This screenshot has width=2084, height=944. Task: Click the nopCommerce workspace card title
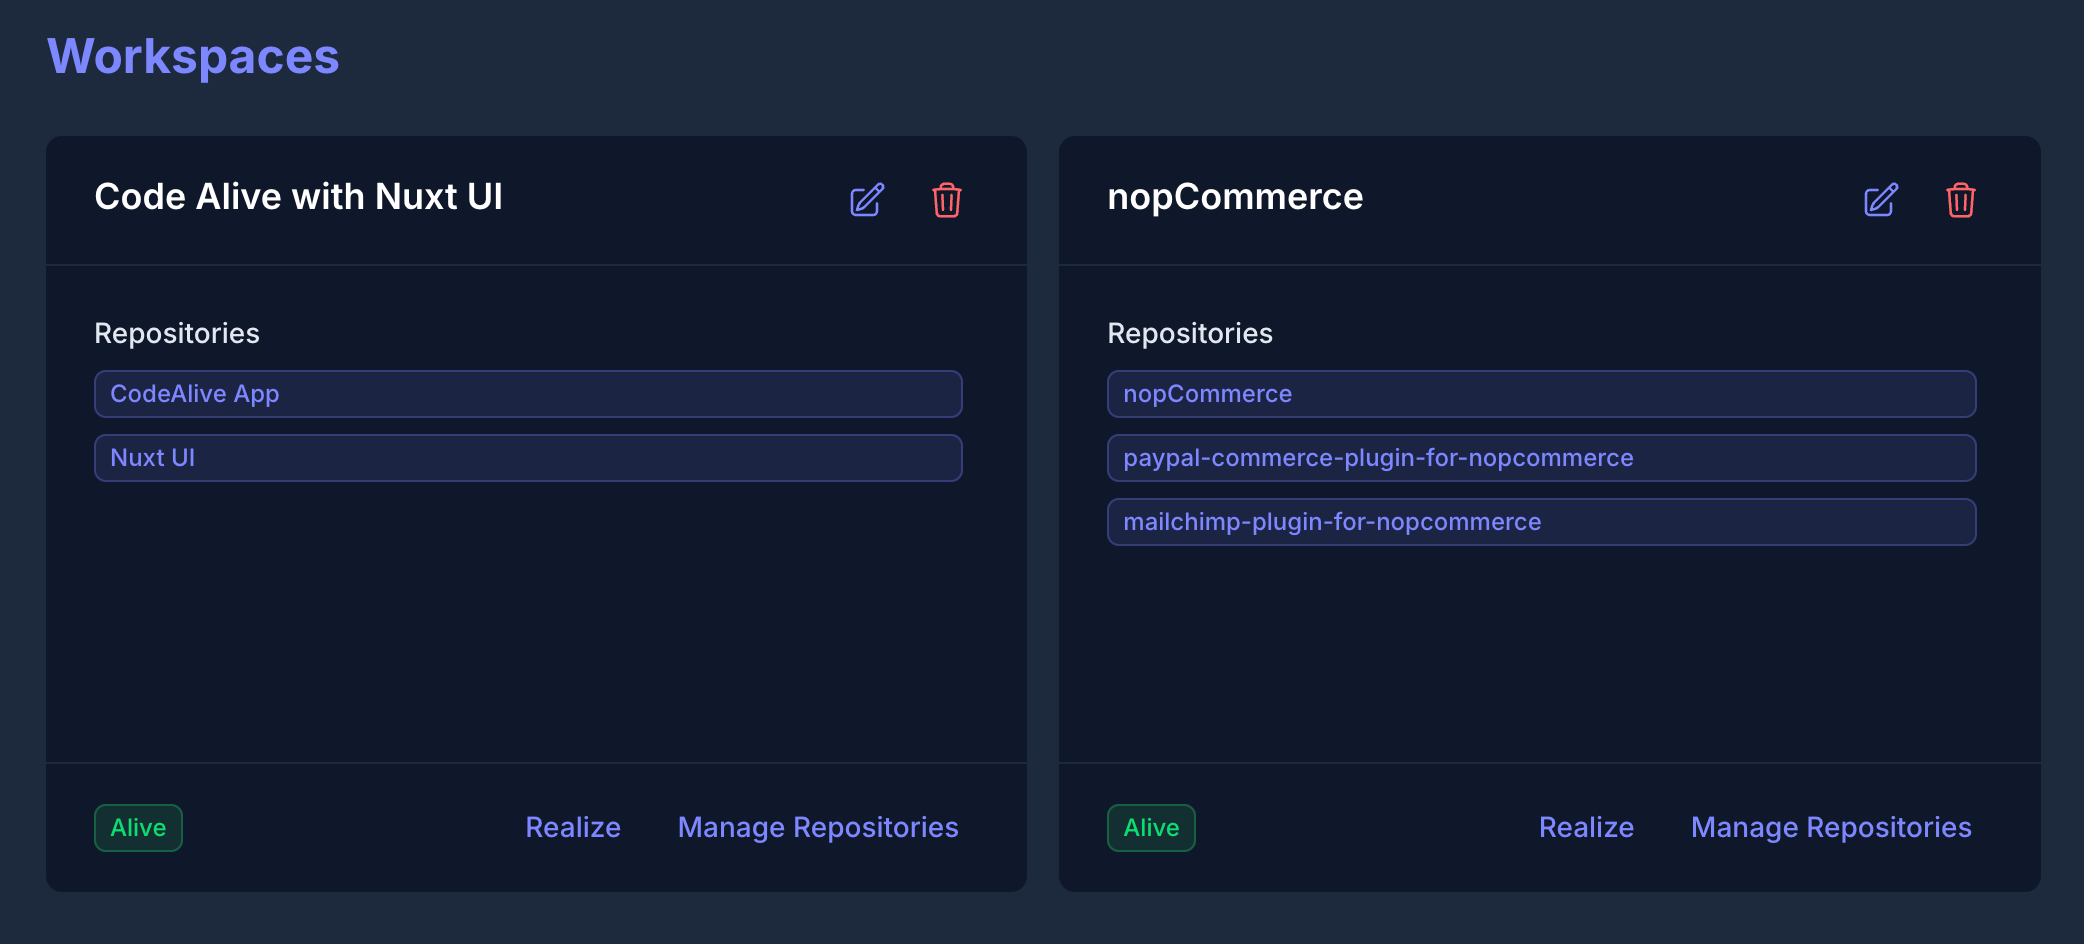coord(1235,197)
